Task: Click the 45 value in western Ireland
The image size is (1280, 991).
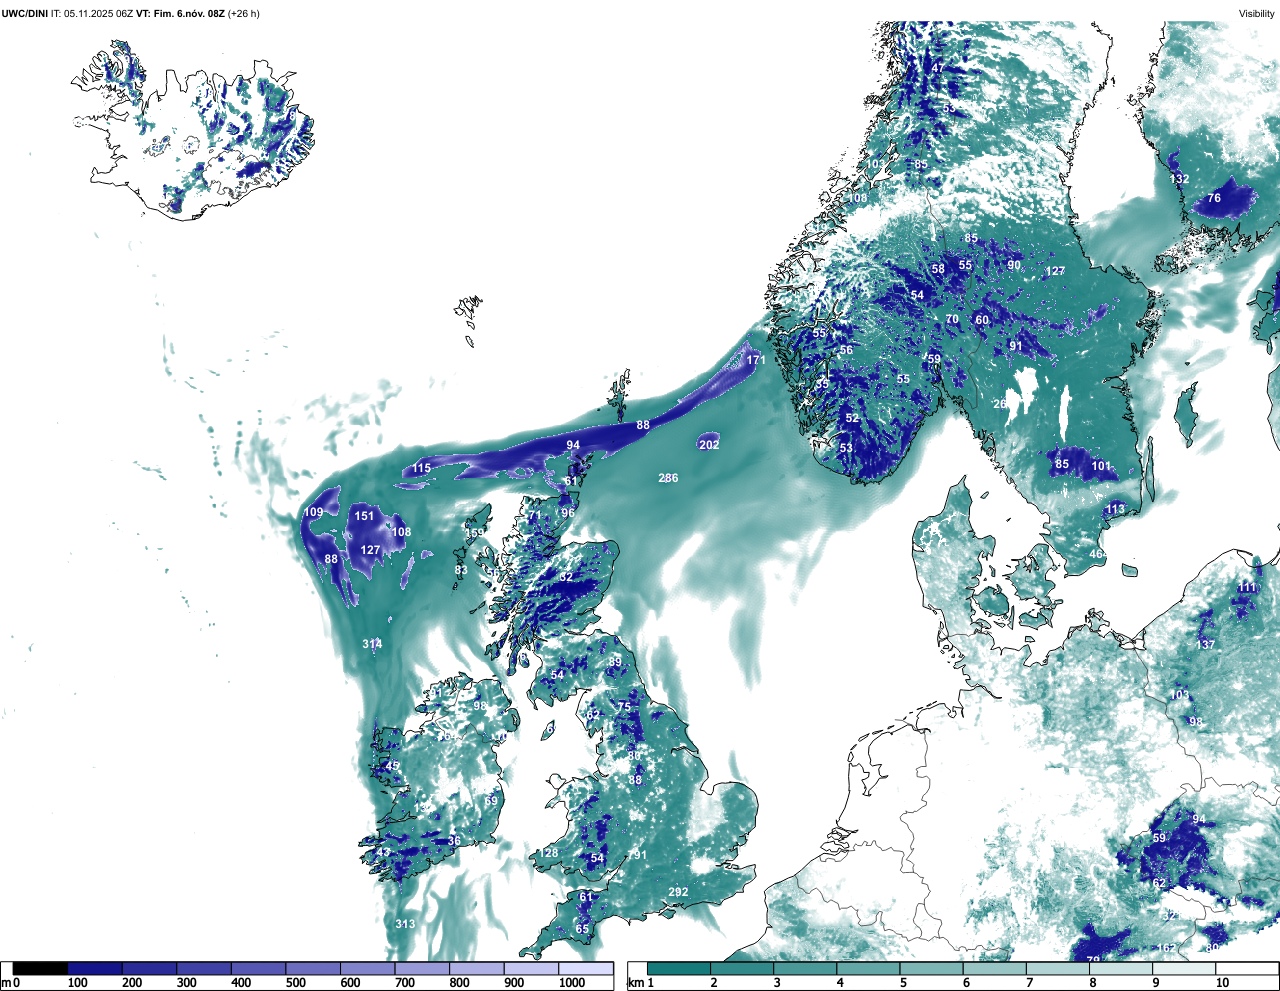Action: coord(393,766)
